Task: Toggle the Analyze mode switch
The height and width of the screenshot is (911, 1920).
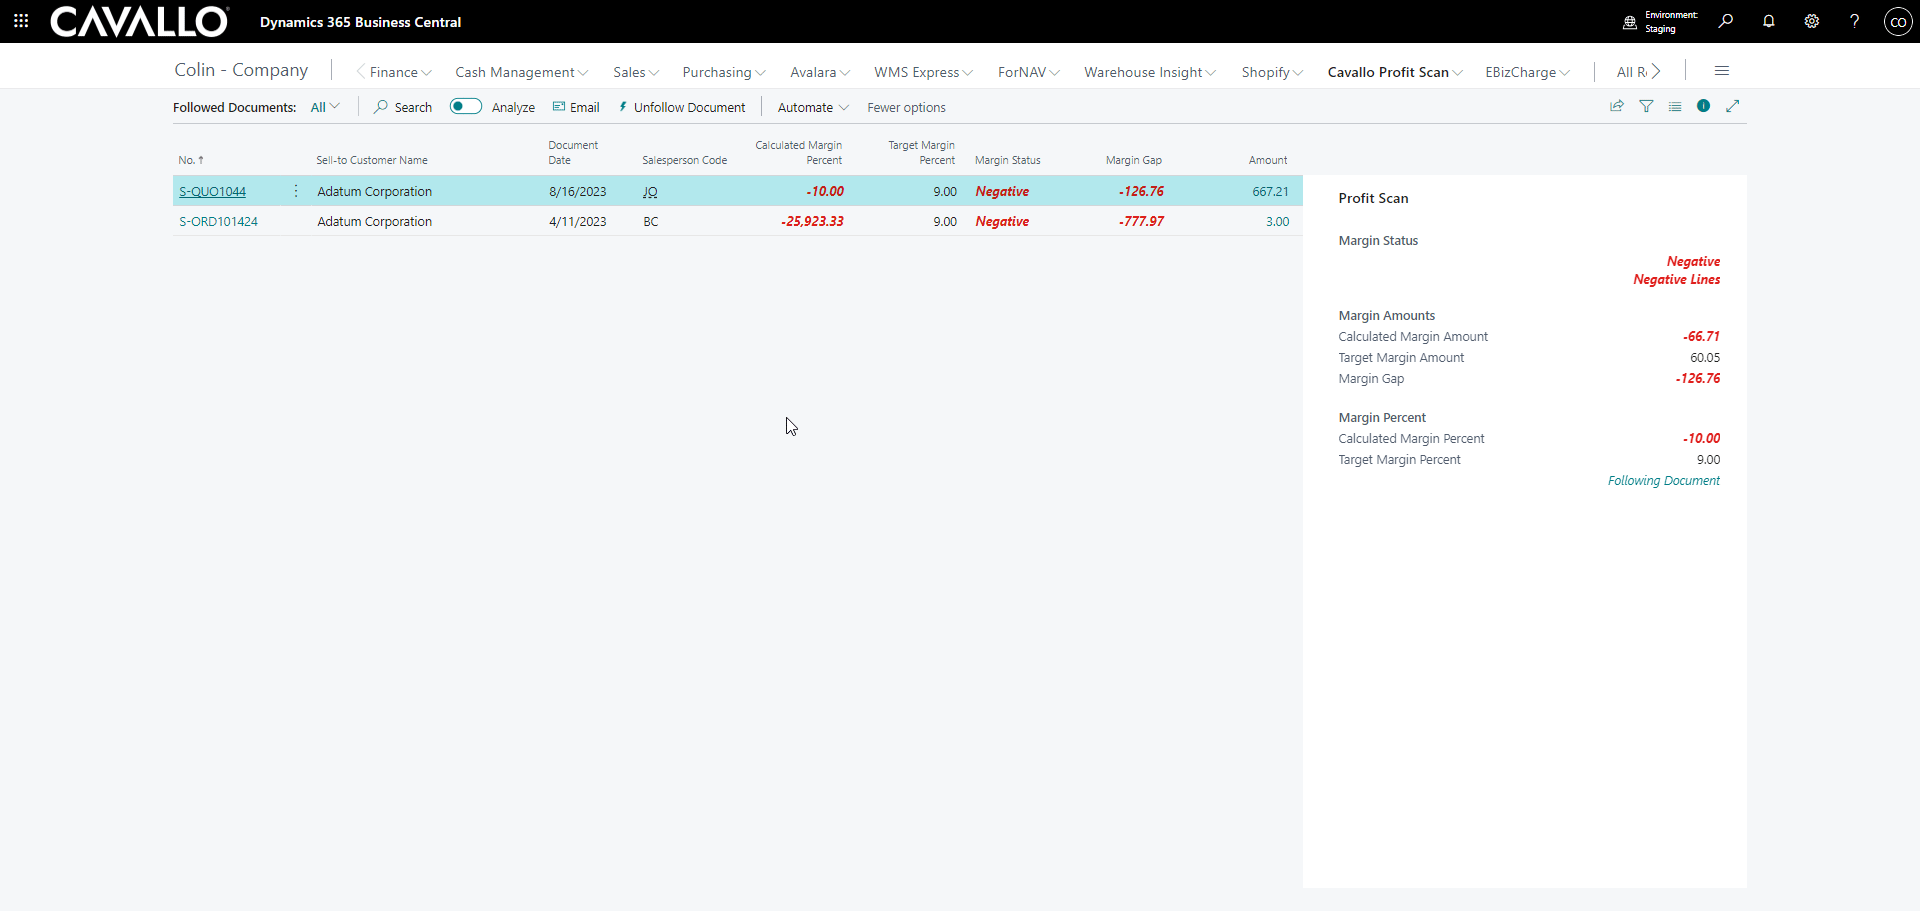Action: point(466,107)
